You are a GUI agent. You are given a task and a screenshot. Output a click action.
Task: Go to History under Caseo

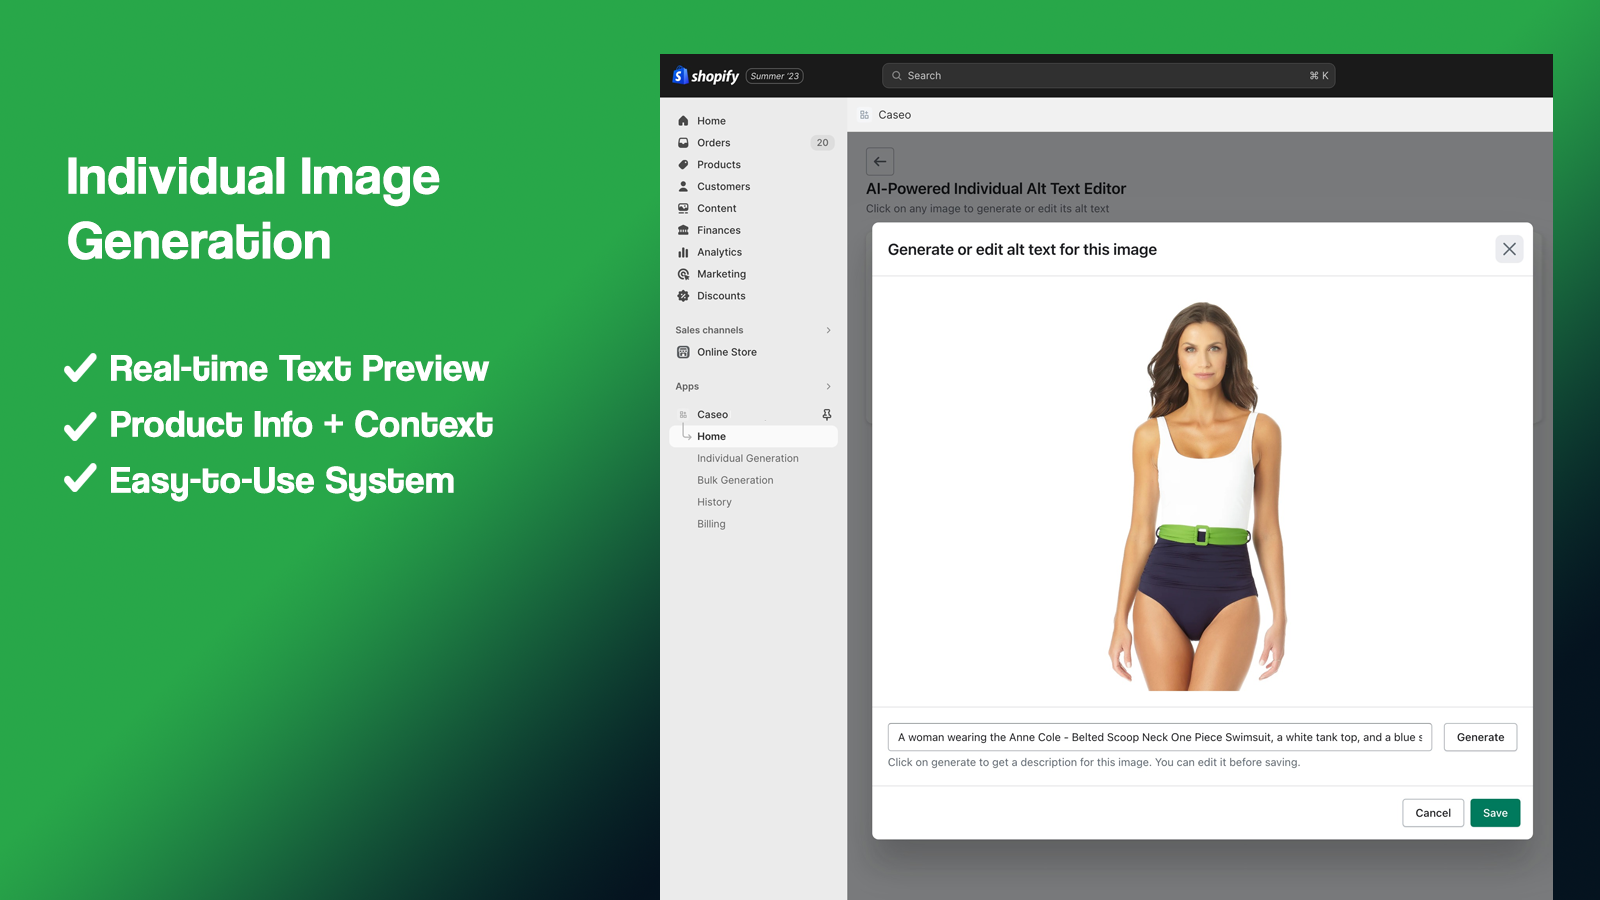[714, 502]
